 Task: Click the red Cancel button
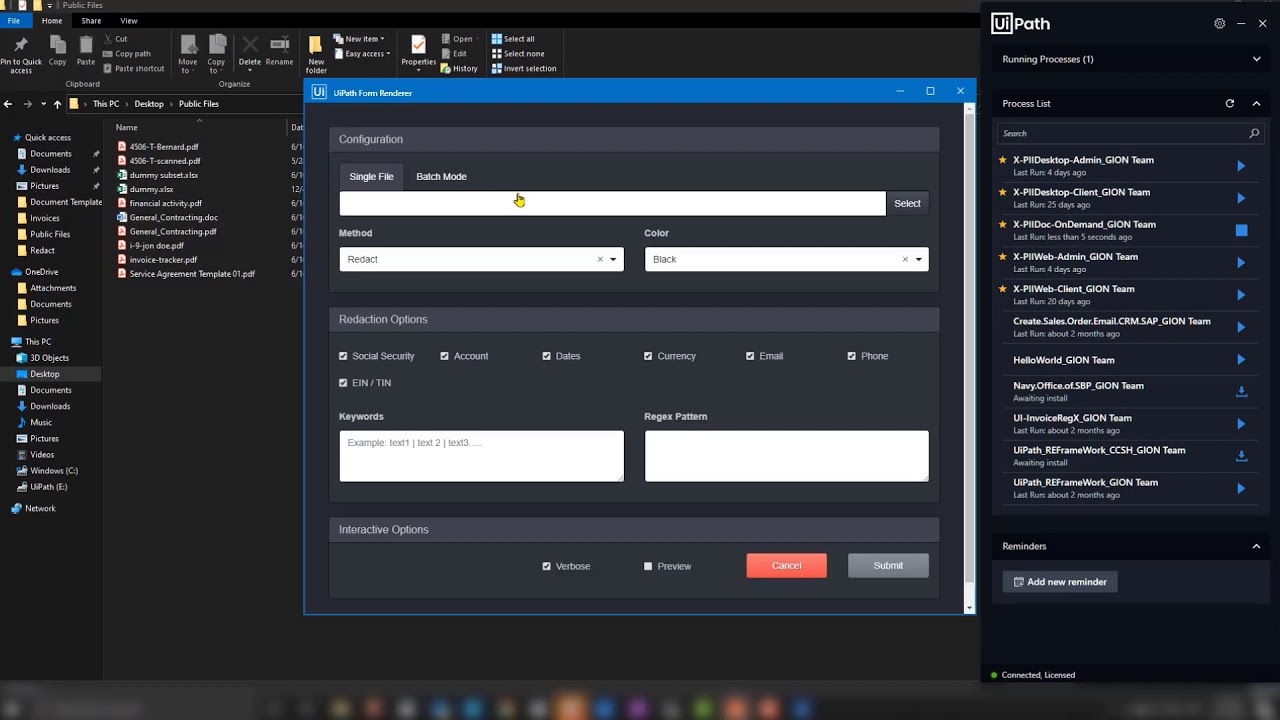click(786, 566)
